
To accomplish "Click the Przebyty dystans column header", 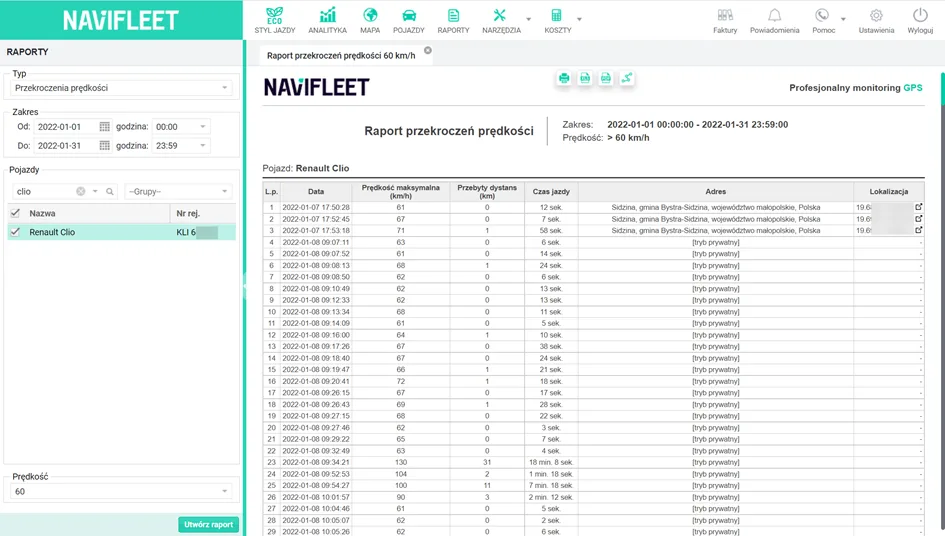I will pos(487,191).
